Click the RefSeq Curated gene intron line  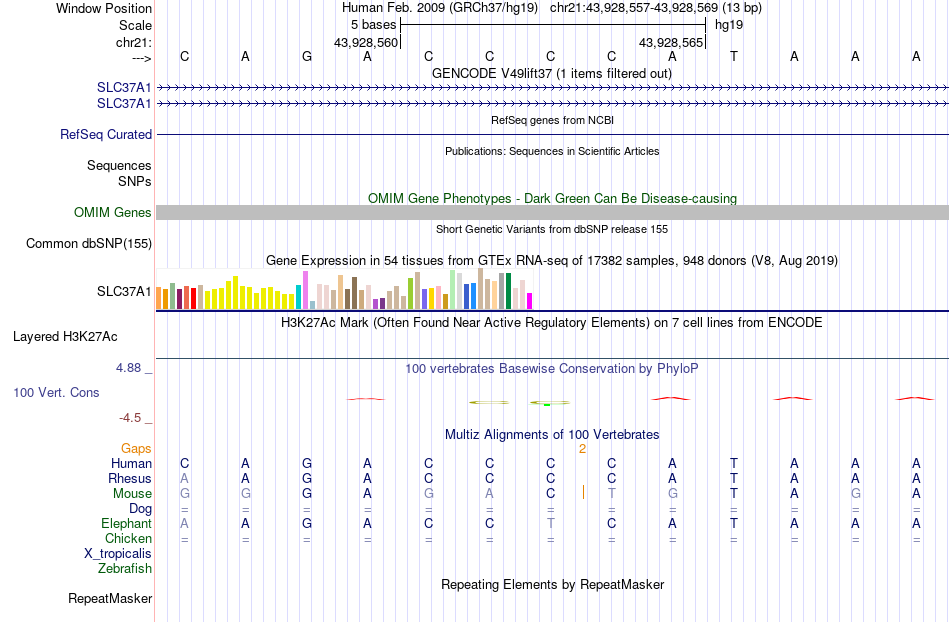tap(553, 134)
